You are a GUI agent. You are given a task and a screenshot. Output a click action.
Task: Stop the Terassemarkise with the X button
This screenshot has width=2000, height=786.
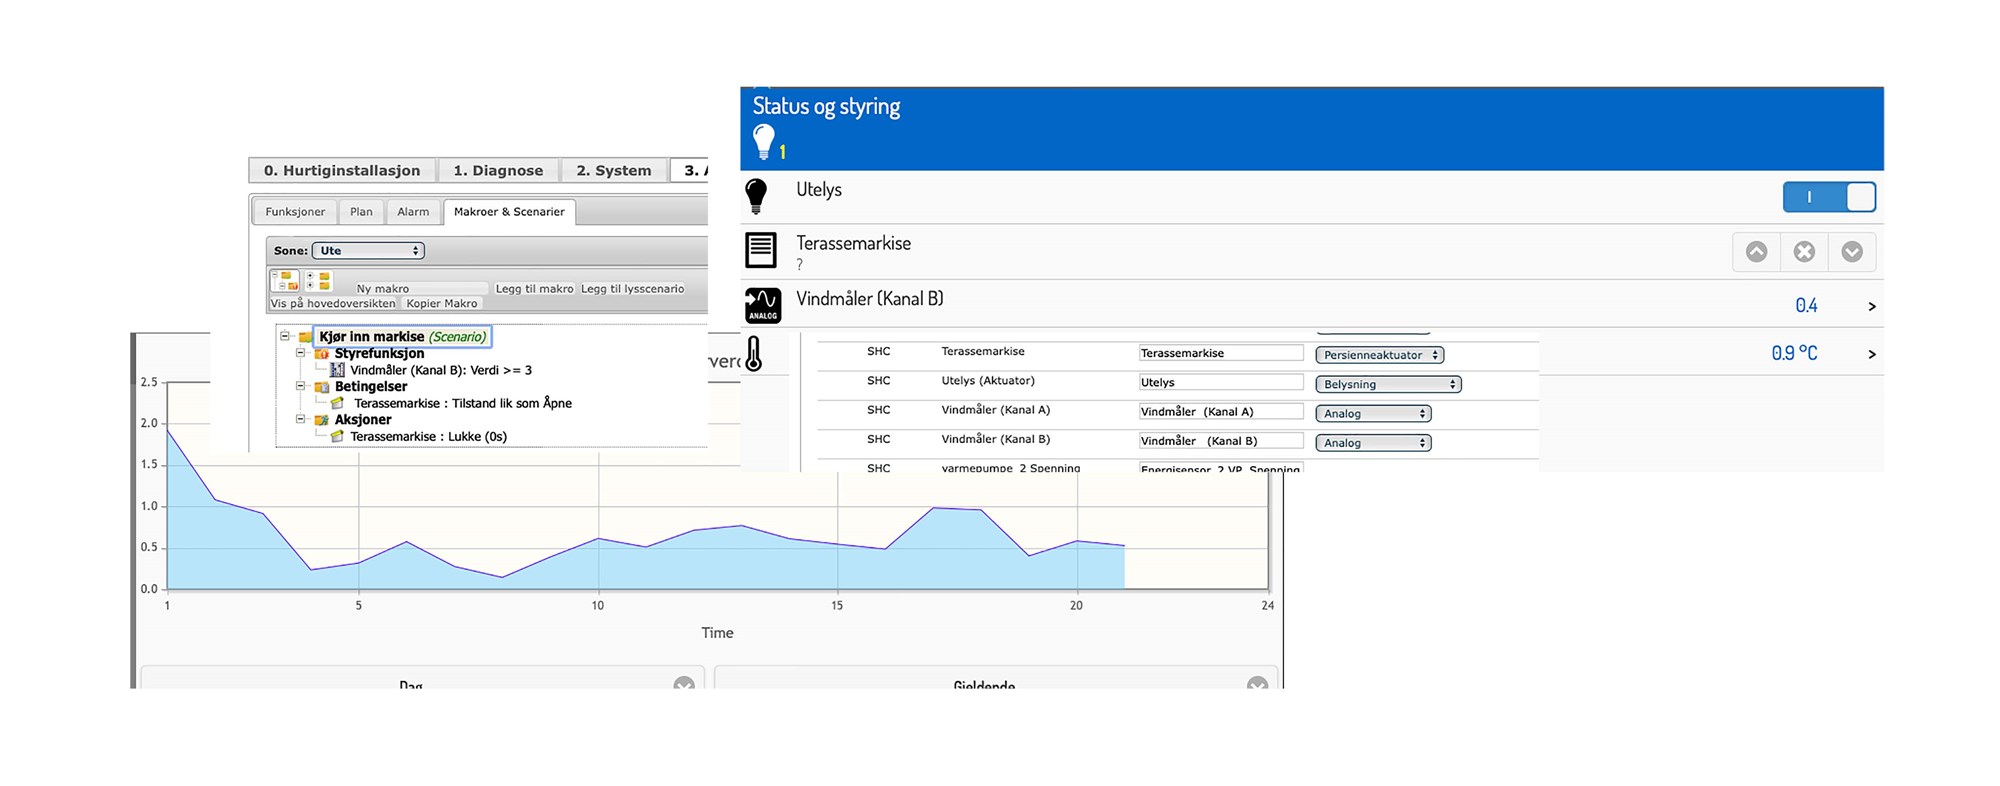coord(1804,252)
